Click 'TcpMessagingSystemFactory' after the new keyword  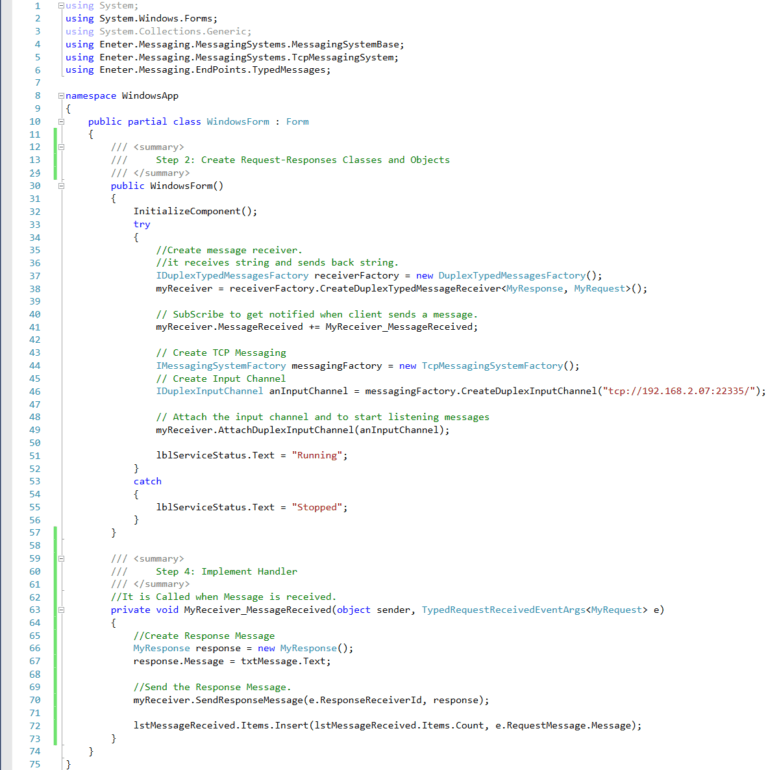[x=493, y=366]
